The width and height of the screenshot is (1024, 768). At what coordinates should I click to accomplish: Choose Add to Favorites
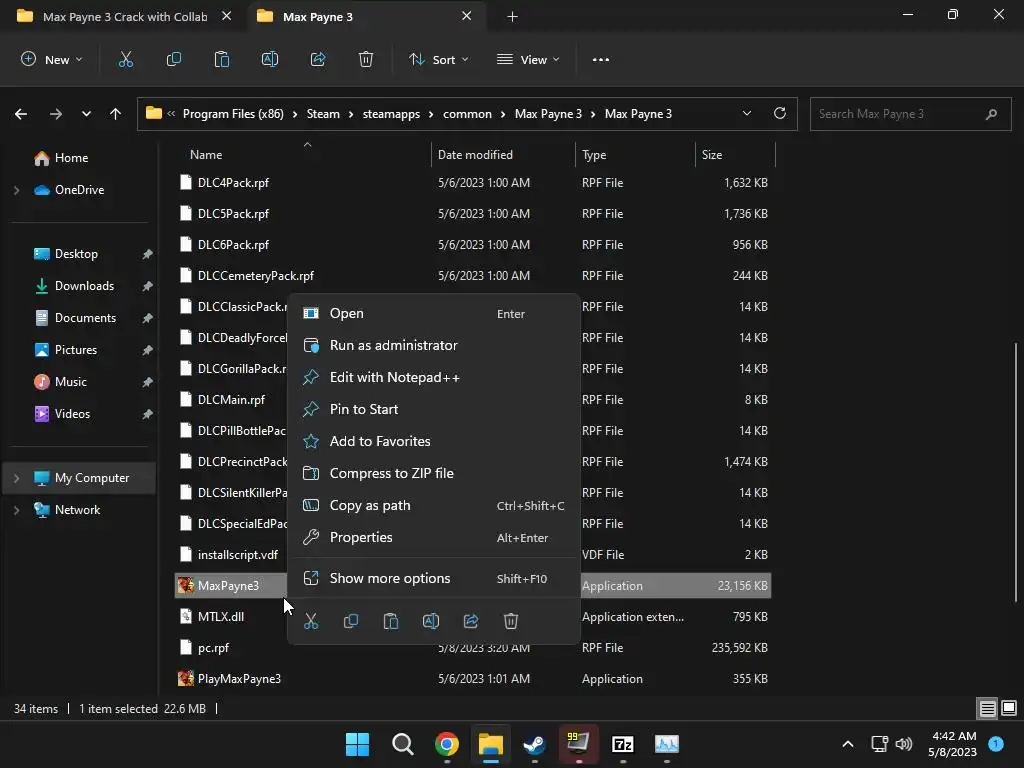tap(434, 441)
